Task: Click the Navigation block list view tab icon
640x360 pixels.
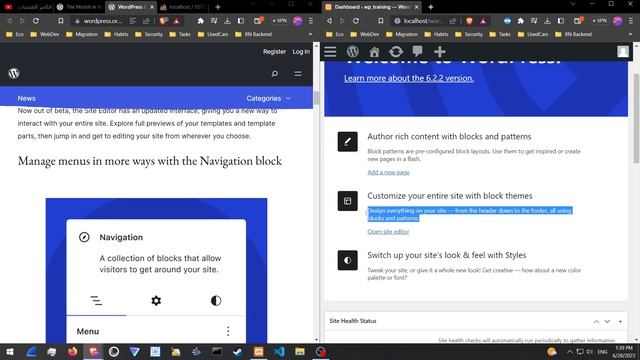Action: [96, 301]
